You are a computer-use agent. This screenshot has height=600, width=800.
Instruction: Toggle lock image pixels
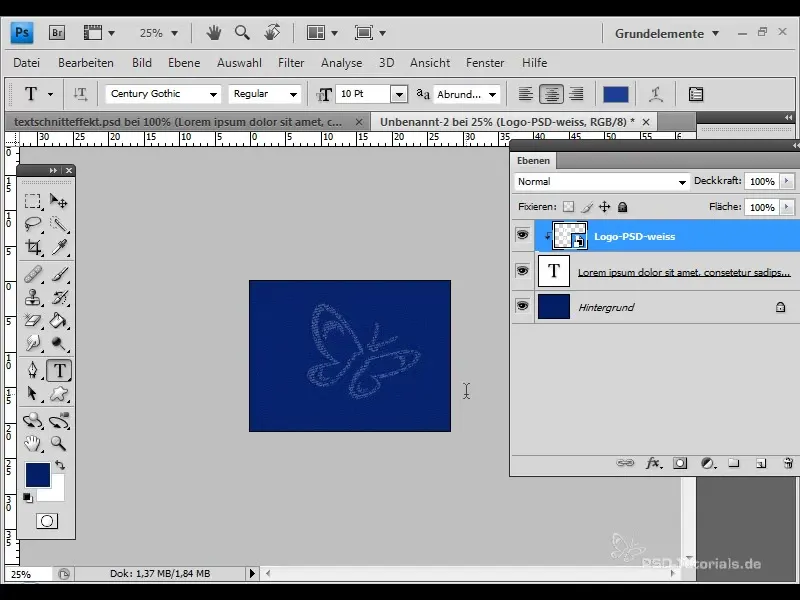coord(587,207)
